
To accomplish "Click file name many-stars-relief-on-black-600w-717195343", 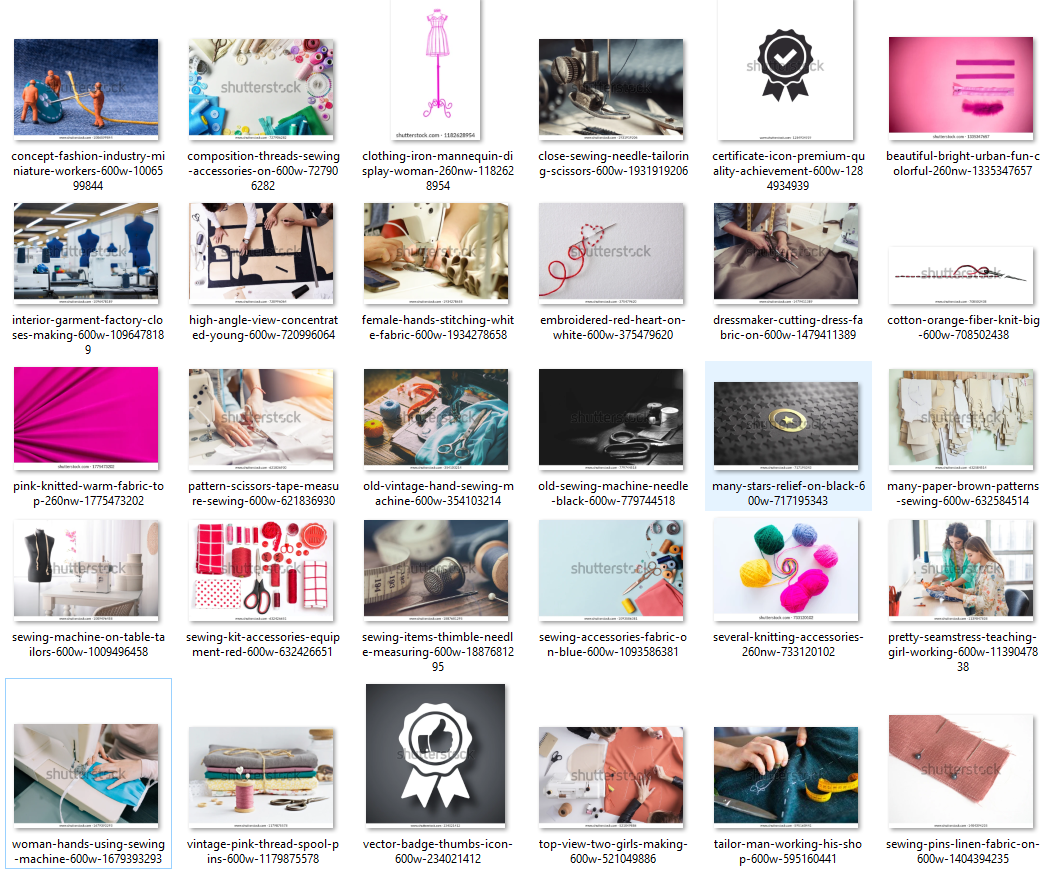I will coord(788,493).
